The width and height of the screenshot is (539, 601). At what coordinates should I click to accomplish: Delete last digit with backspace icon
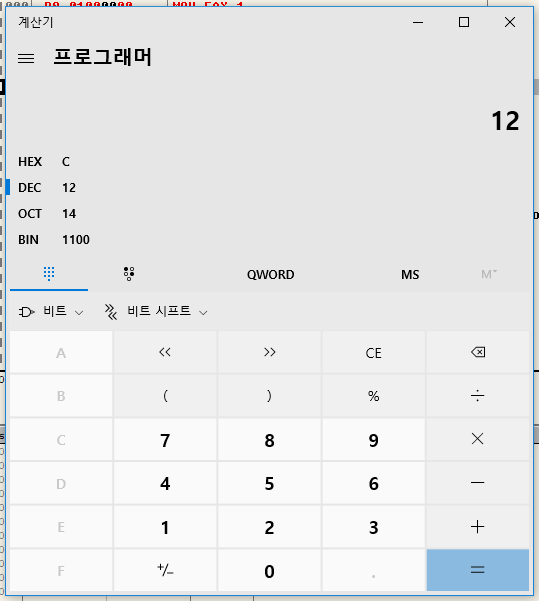click(x=478, y=352)
